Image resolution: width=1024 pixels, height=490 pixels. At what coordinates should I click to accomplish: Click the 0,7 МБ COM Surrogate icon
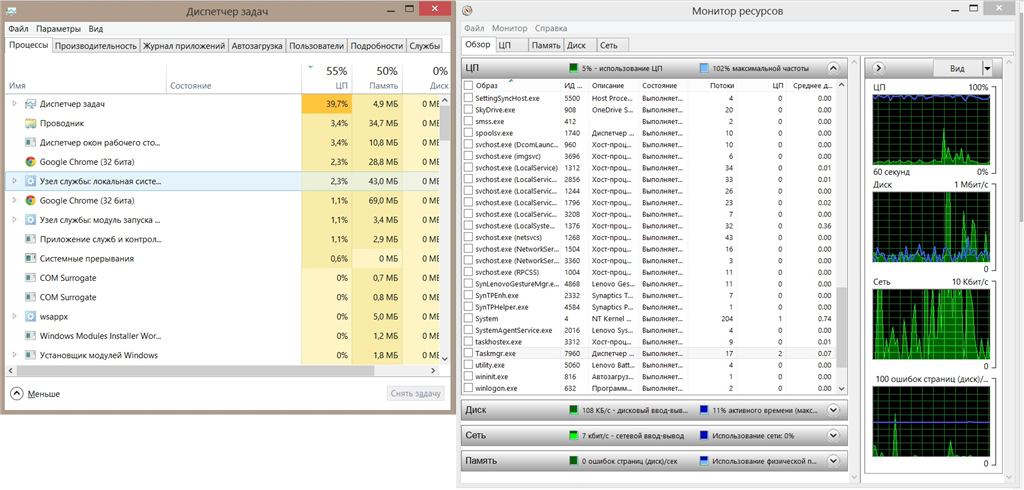tap(30, 278)
